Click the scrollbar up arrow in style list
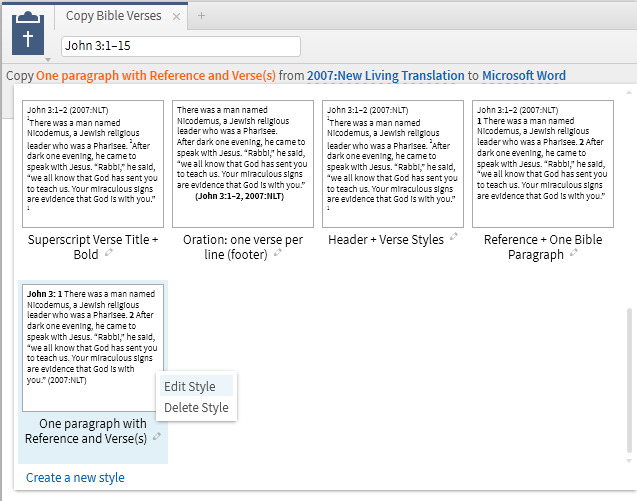Screen dimensions: 637x501 (629, 93)
